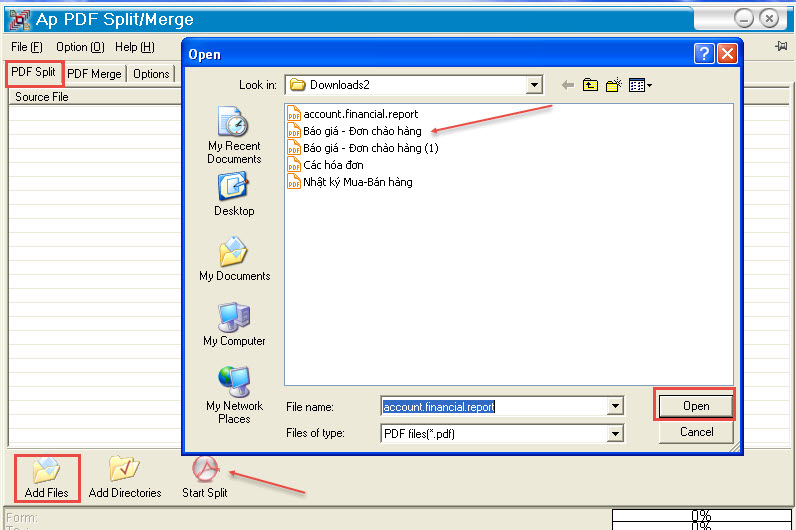Select the Nhật ký Mua-Bán hàng file name

pos(357,182)
